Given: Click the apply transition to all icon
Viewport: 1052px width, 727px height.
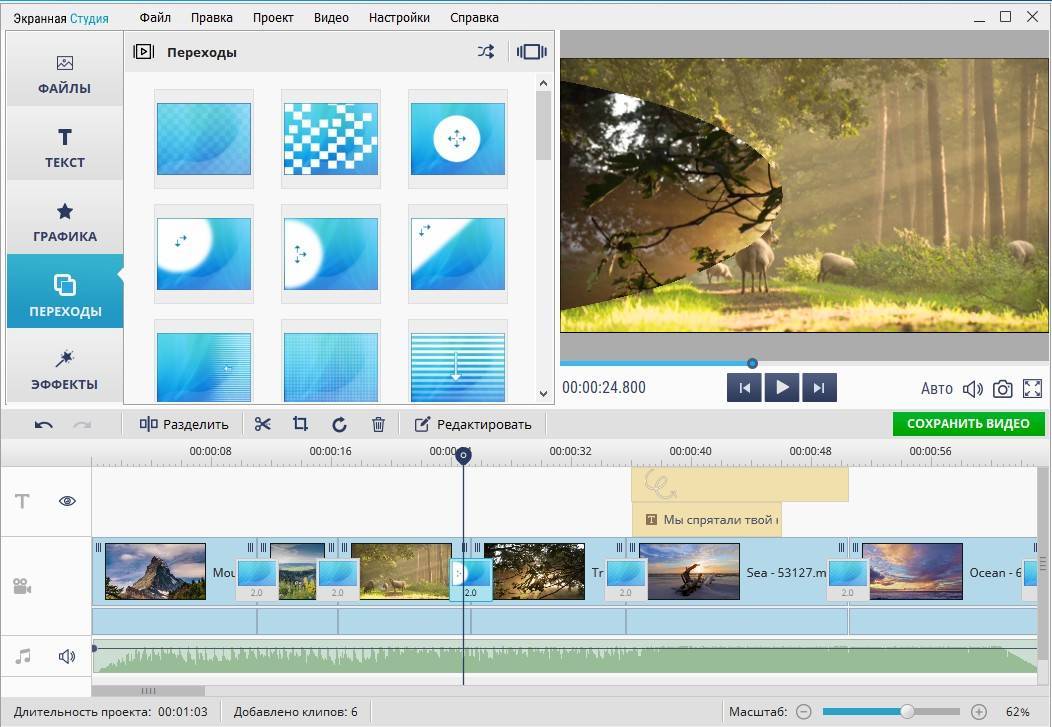Looking at the screenshot, I should [x=531, y=52].
